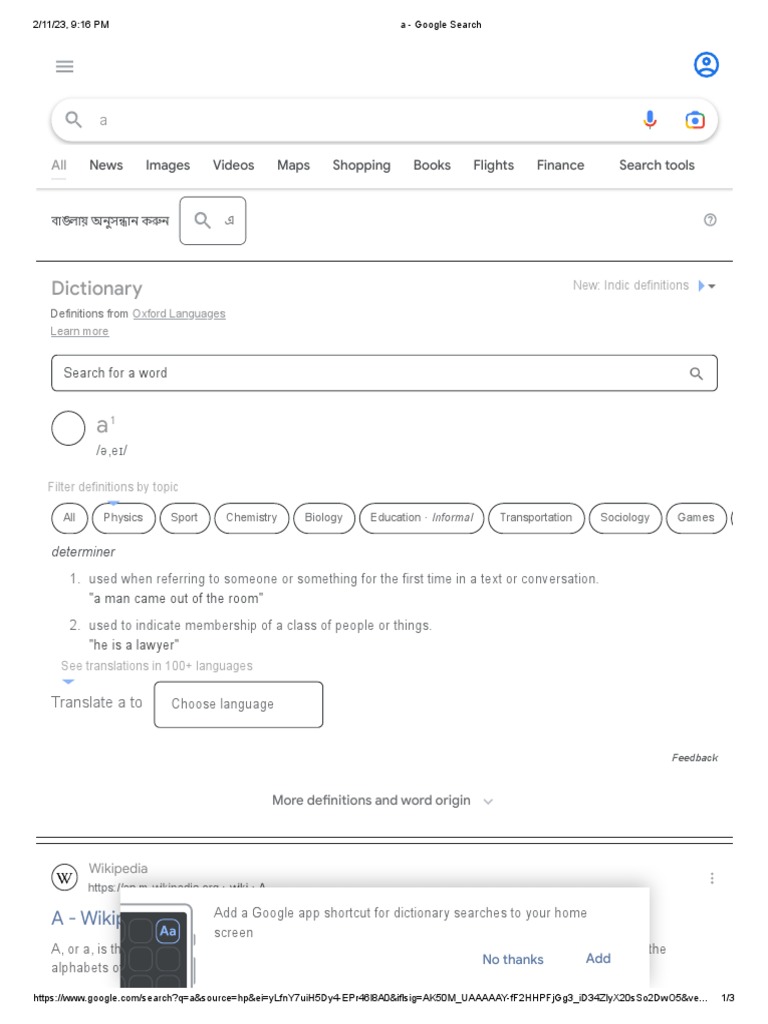Click the magnifier in dictionary search box
This screenshot has width=768, height=1024.
697,373
